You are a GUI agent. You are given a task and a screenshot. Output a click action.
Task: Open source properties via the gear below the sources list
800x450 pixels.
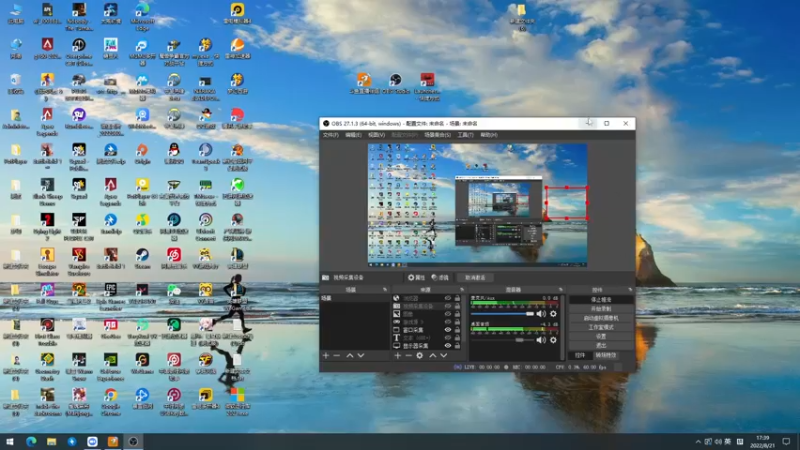(419, 355)
